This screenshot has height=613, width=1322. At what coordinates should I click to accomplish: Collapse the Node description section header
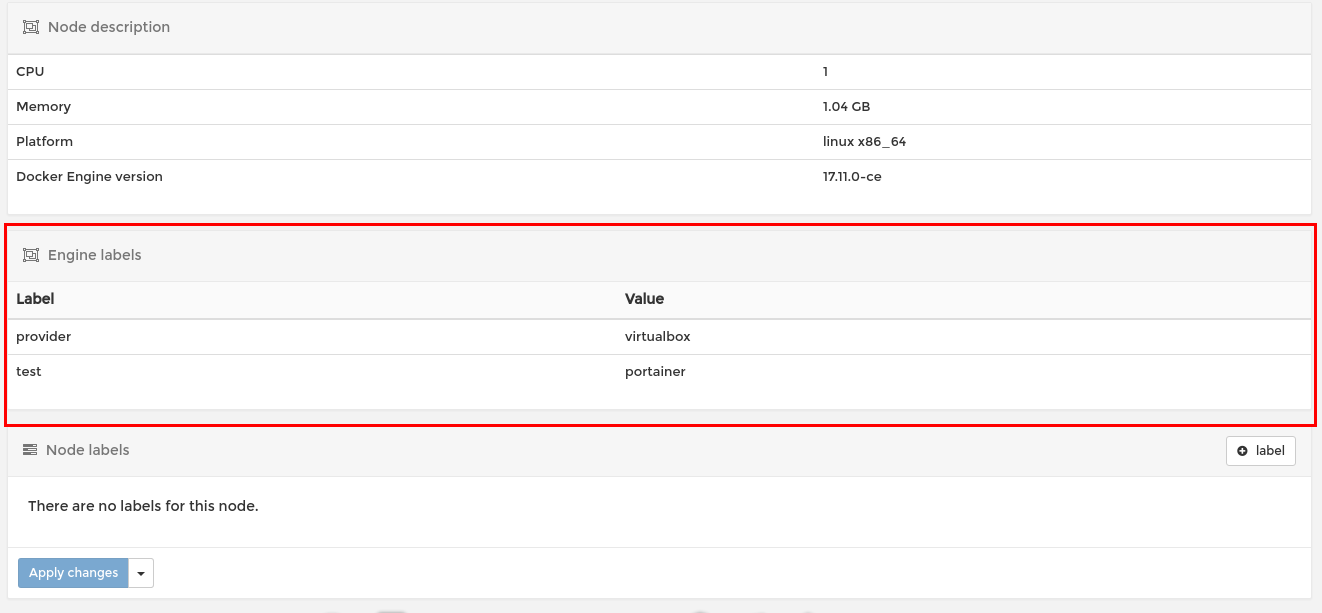tap(109, 27)
